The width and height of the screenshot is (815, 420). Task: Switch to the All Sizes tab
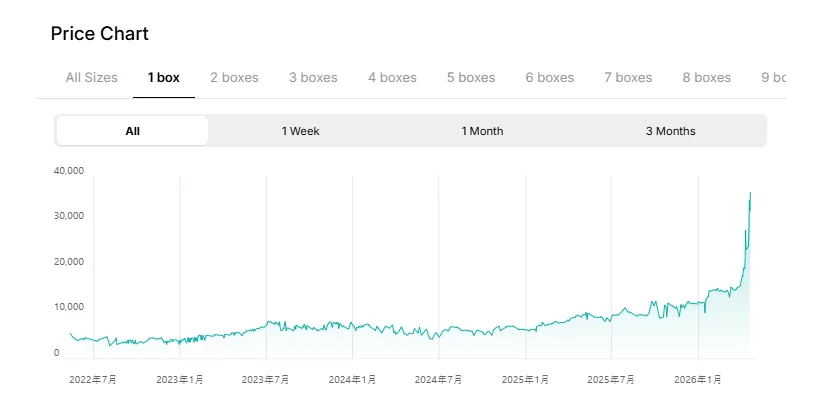coord(91,77)
